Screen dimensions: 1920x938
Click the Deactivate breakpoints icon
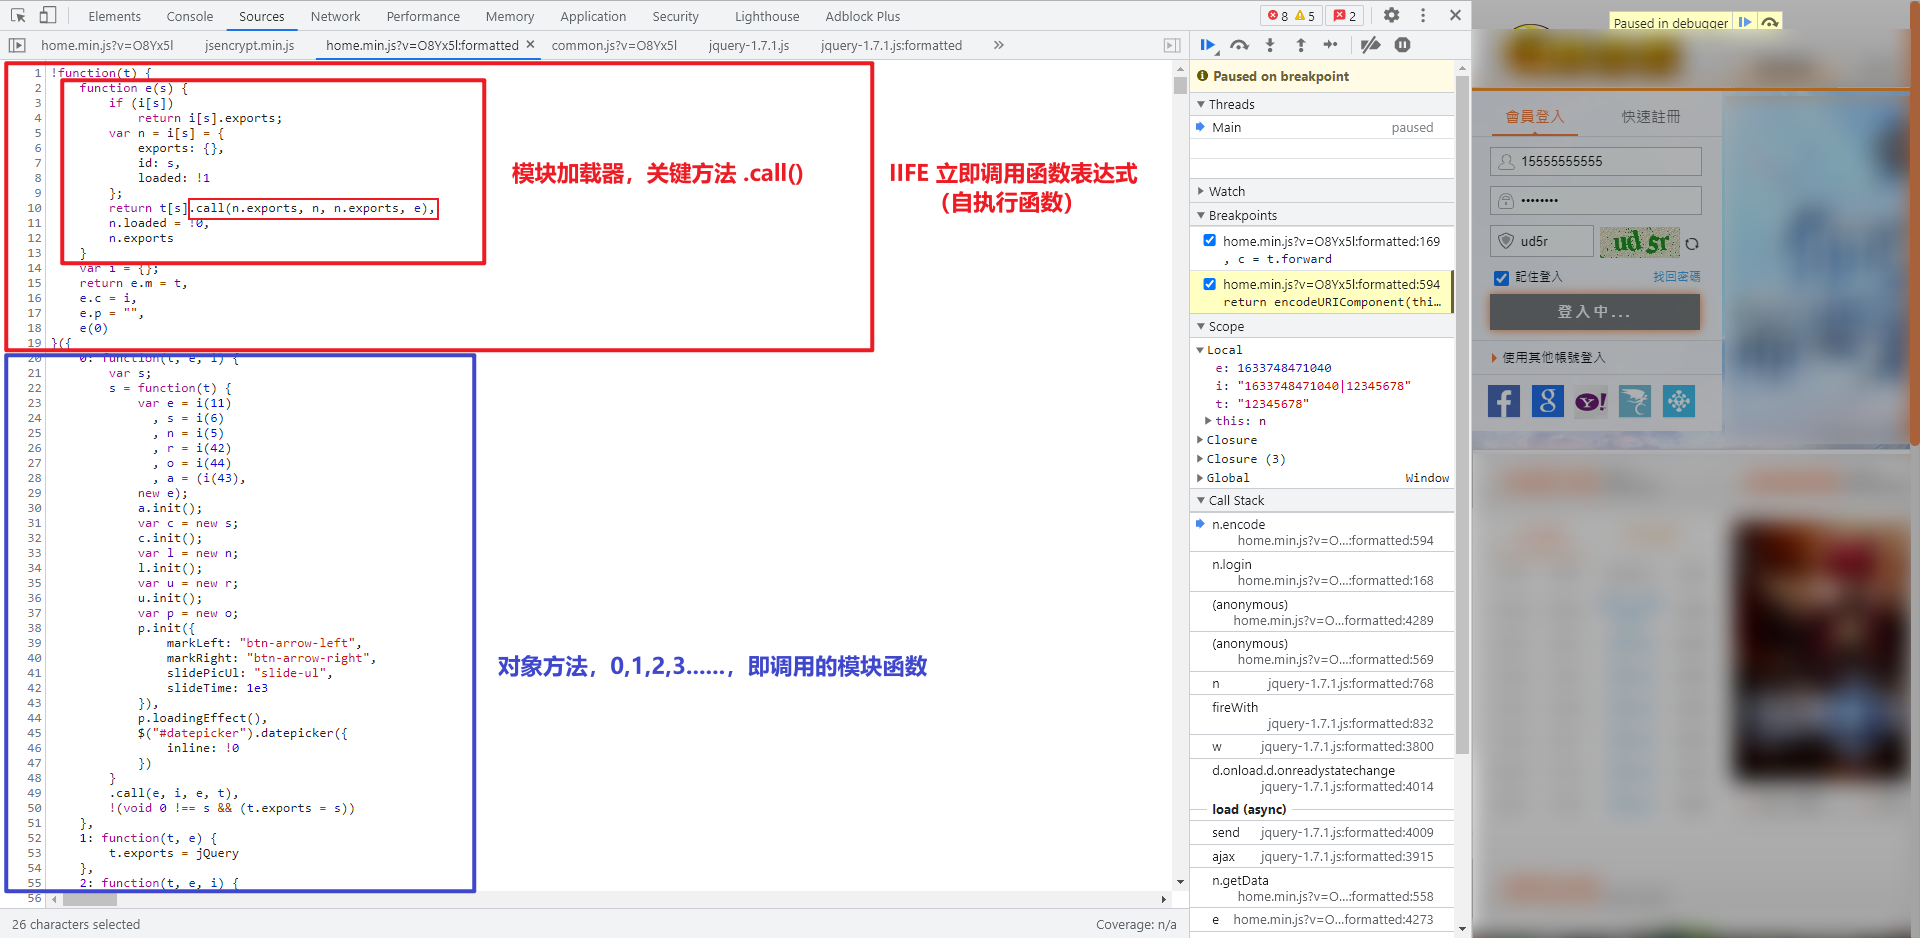pos(1370,45)
